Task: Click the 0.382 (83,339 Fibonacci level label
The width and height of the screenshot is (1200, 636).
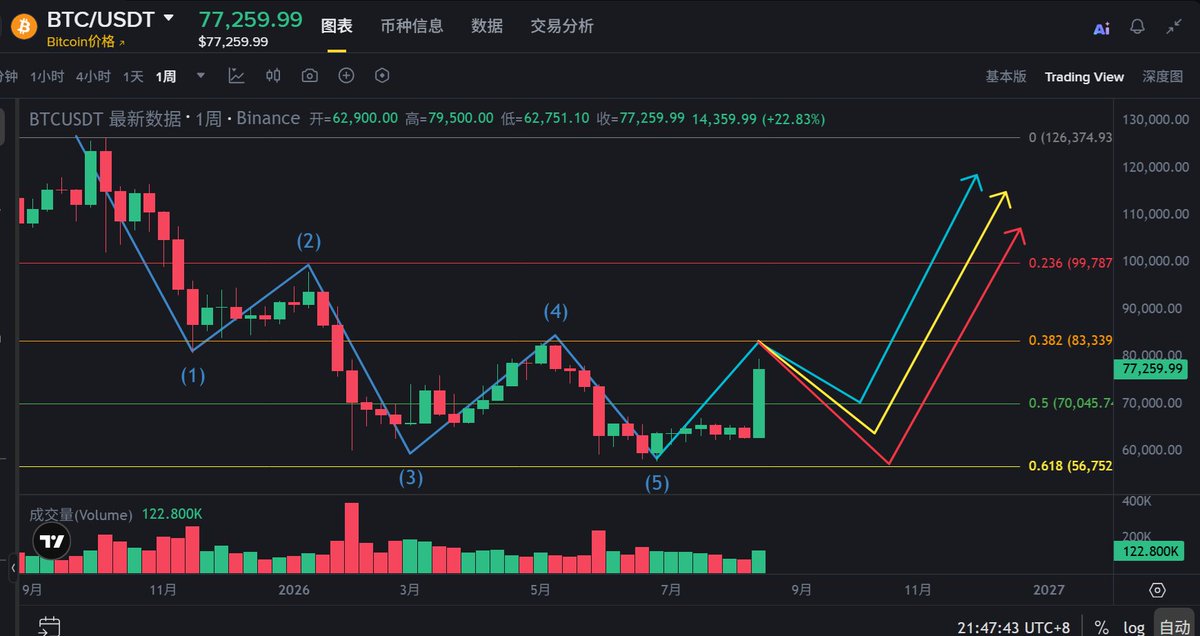Action: click(1070, 340)
